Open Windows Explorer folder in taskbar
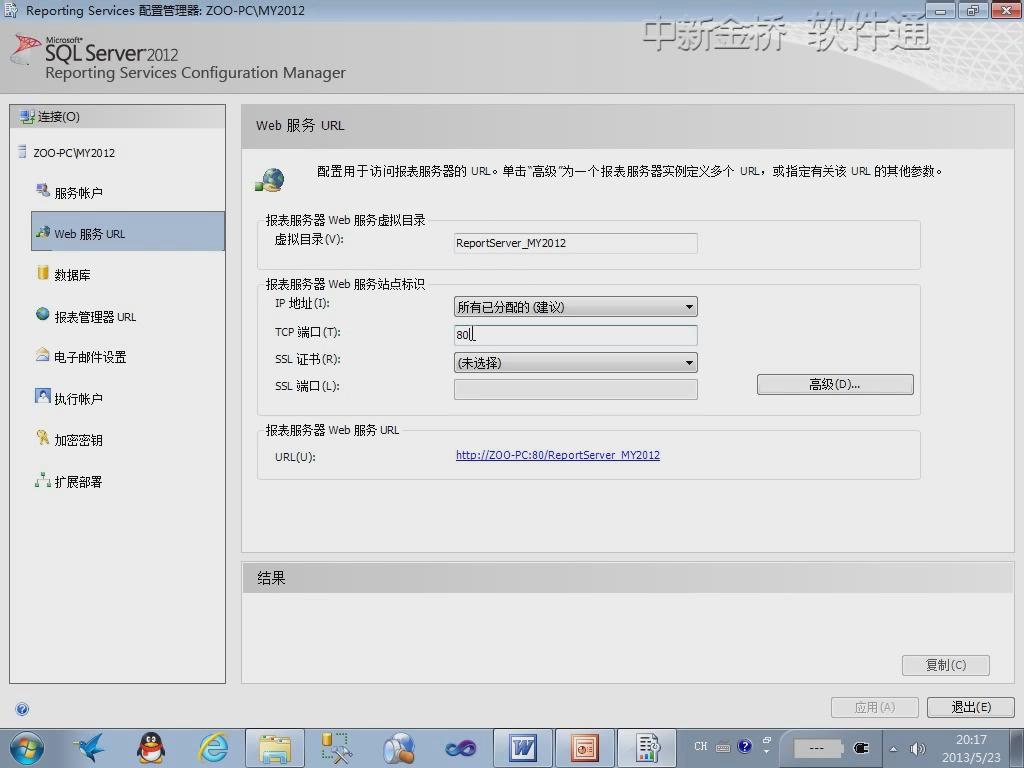Screen dimensions: 1024x768 (x=275, y=748)
